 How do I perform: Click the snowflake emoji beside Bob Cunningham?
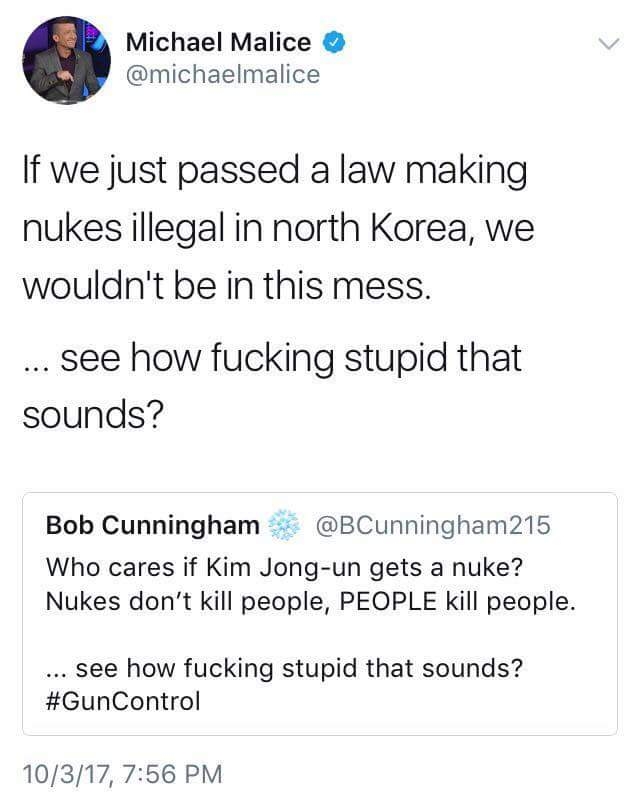coord(287,525)
